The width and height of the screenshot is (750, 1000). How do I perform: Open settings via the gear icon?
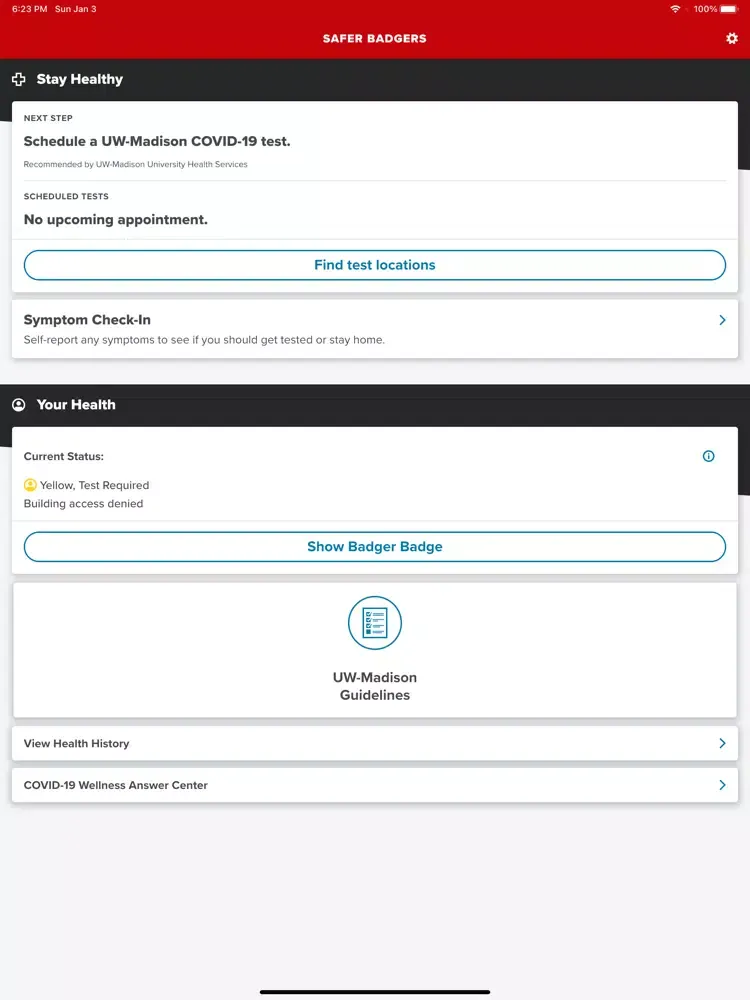[732, 38]
